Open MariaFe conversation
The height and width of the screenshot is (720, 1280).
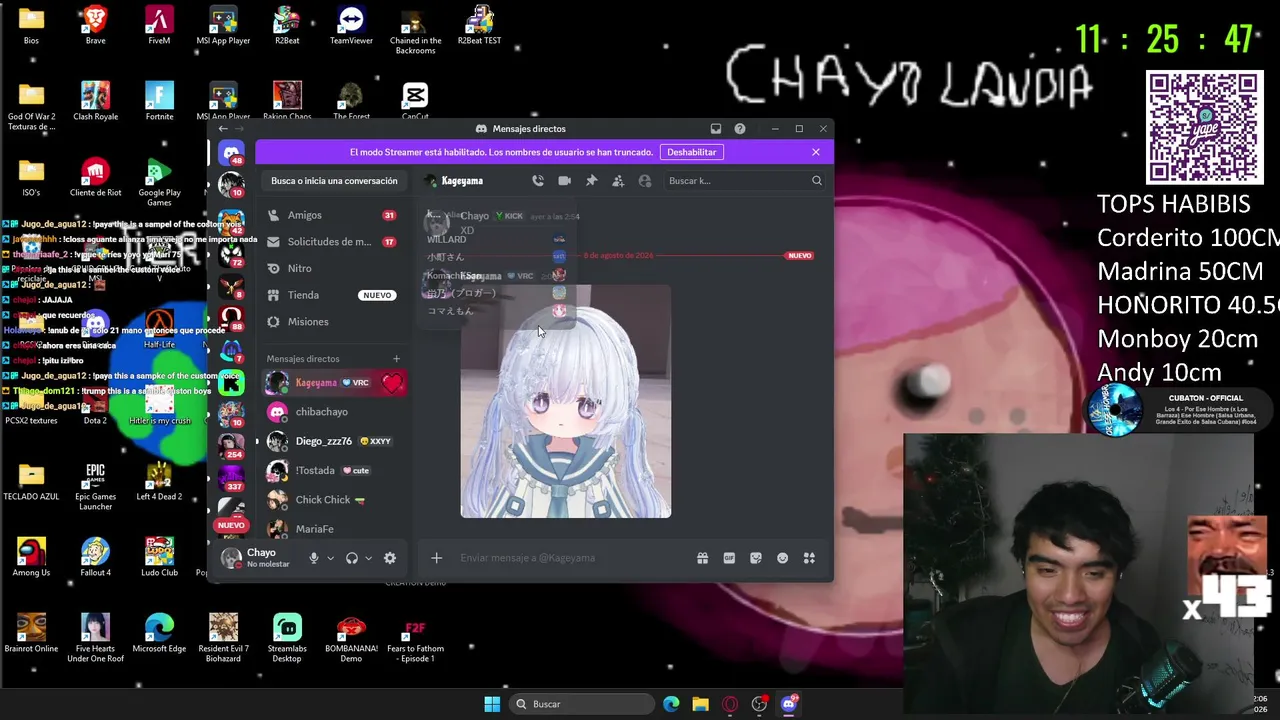pos(334,529)
